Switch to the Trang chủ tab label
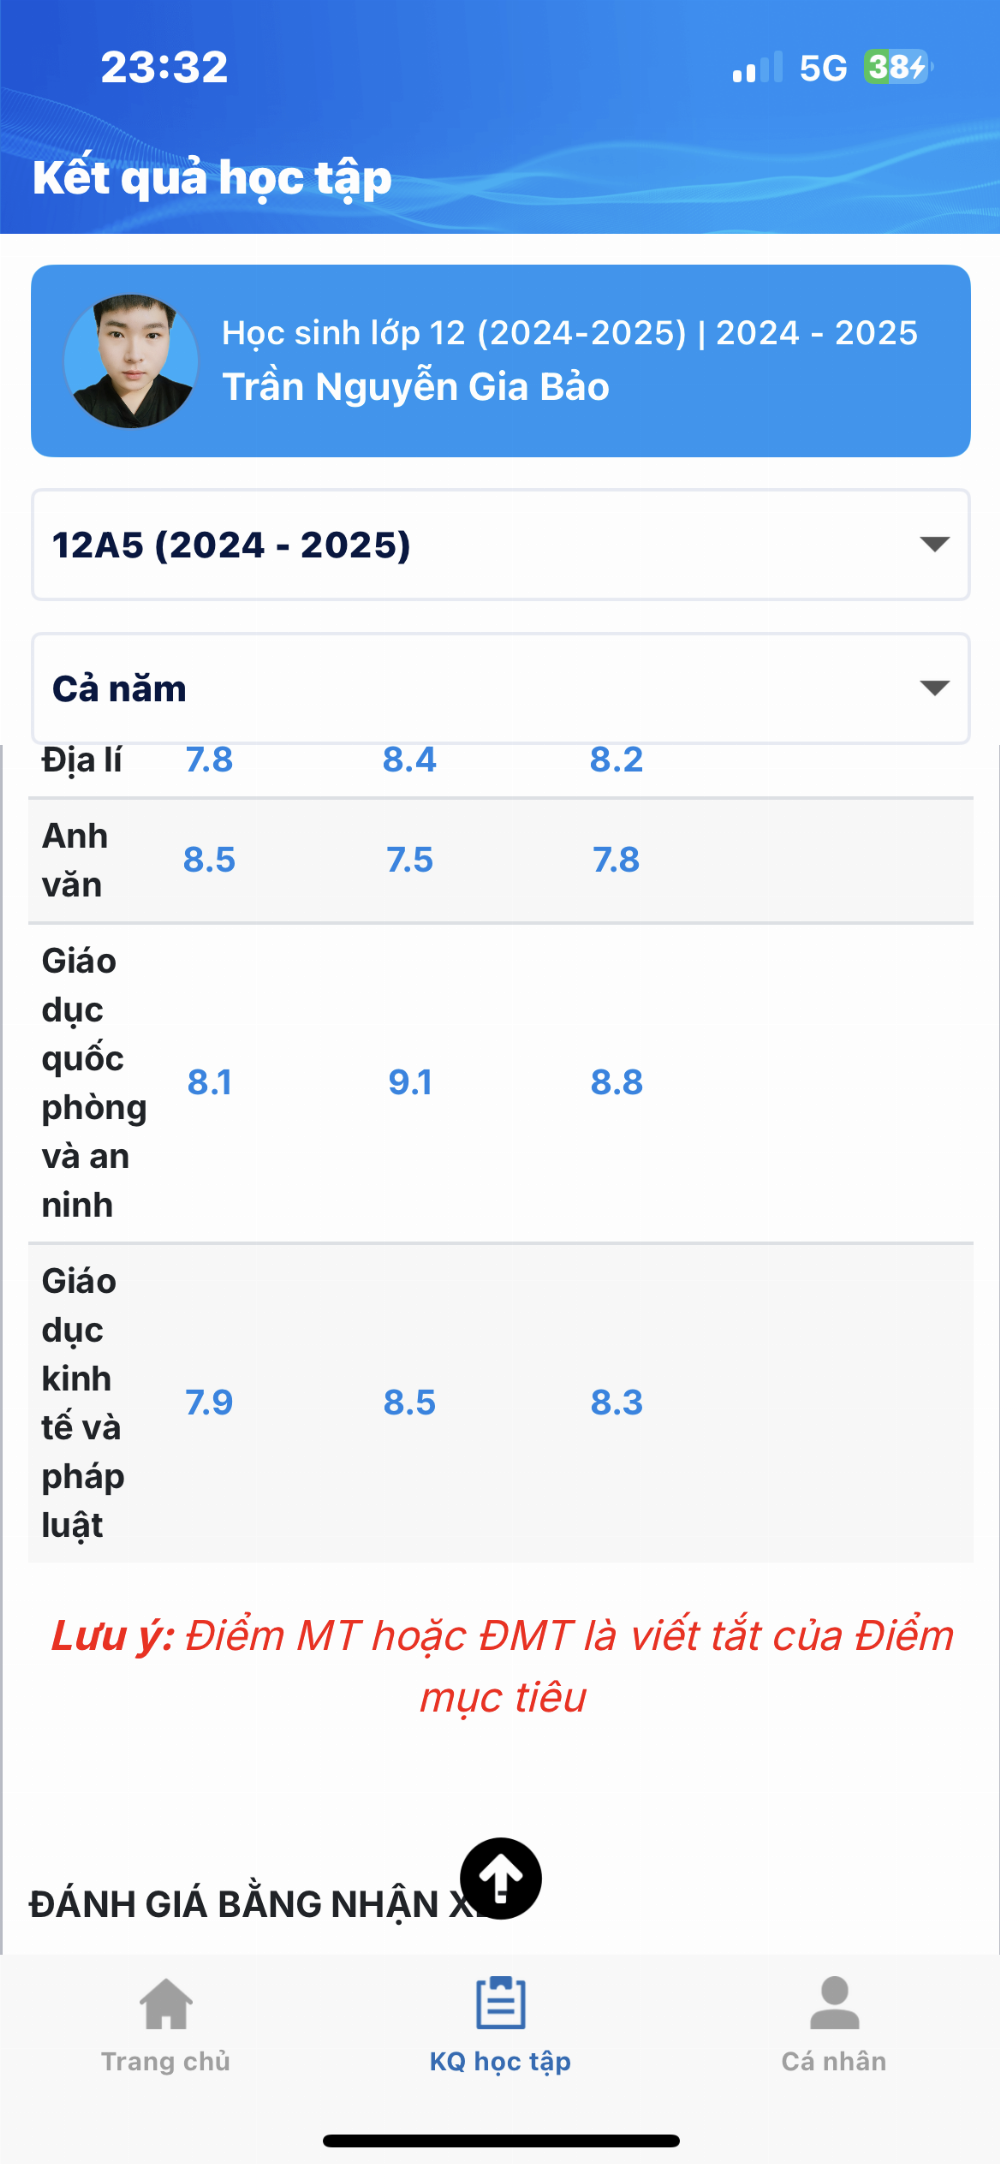Viewport: 1000px width, 2164px height. coord(166,2061)
